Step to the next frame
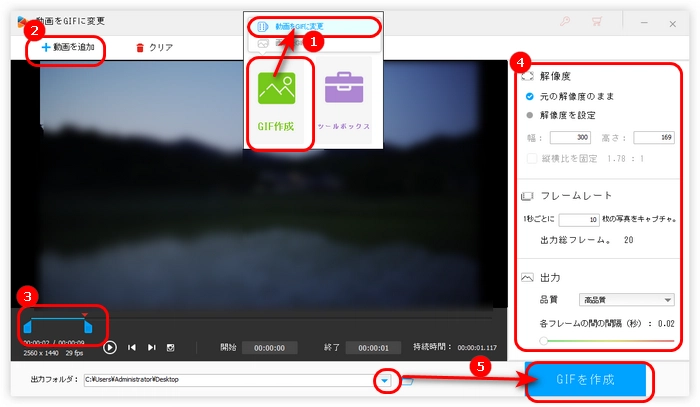The height and width of the screenshot is (407, 700). [x=152, y=347]
